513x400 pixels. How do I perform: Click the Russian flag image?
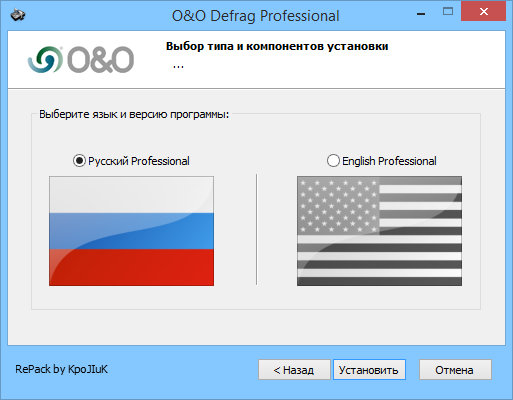[131, 231]
